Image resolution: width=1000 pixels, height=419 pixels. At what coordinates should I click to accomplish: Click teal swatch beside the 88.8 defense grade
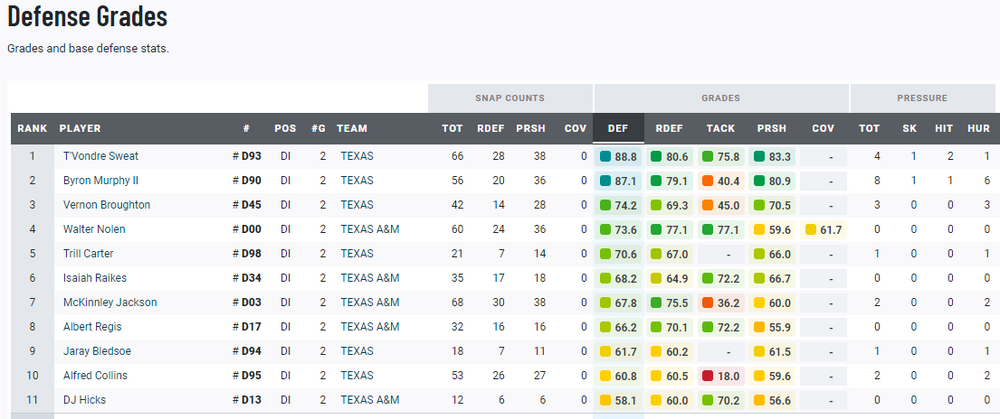(x=606, y=157)
